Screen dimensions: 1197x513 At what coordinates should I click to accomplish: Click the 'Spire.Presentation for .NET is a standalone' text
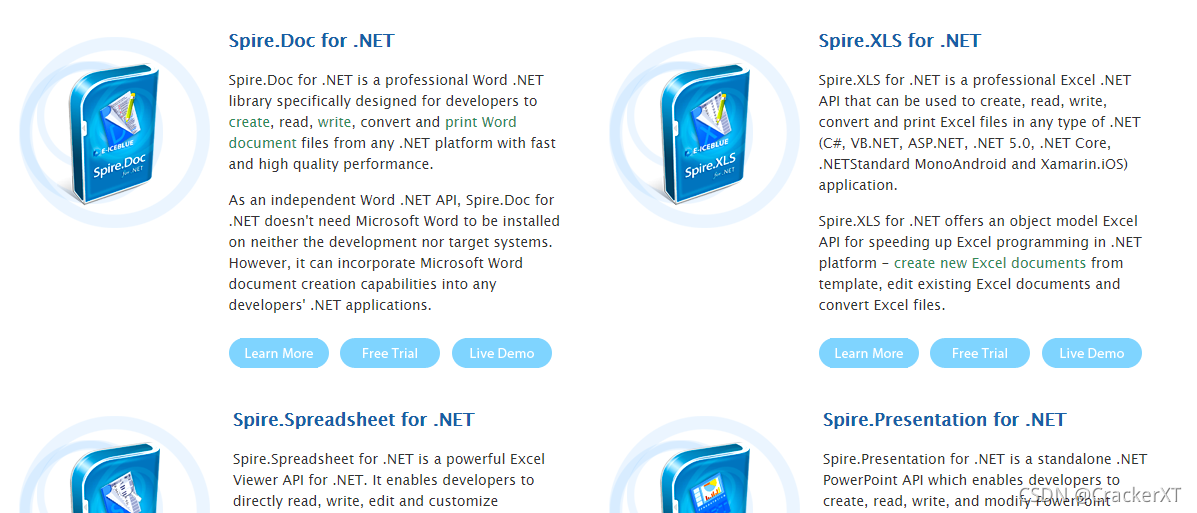(x=985, y=480)
